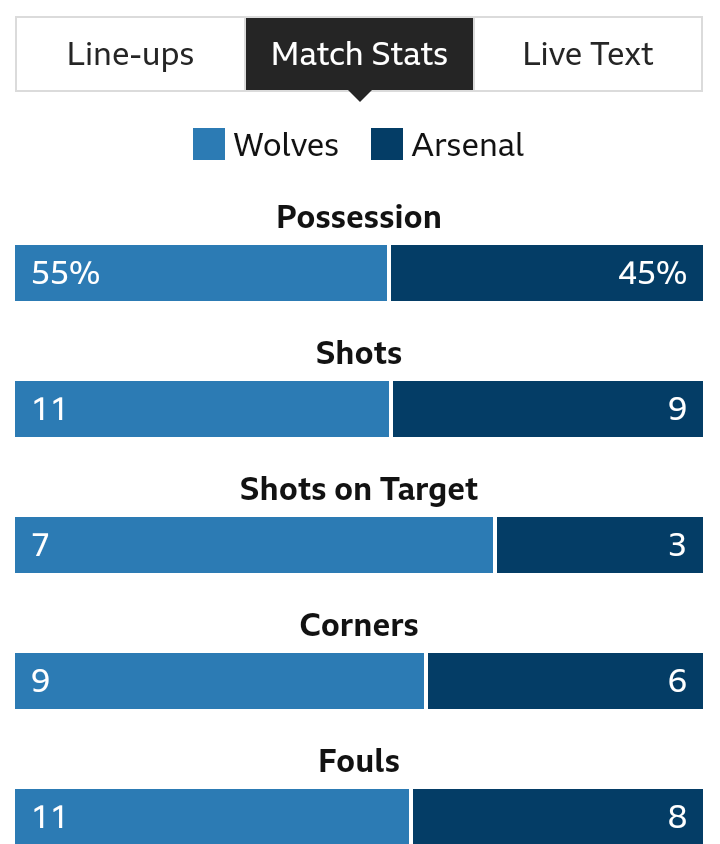The height and width of the screenshot is (844, 720).
Task: Click the Wolves light blue legend swatch
Action: tap(209, 144)
